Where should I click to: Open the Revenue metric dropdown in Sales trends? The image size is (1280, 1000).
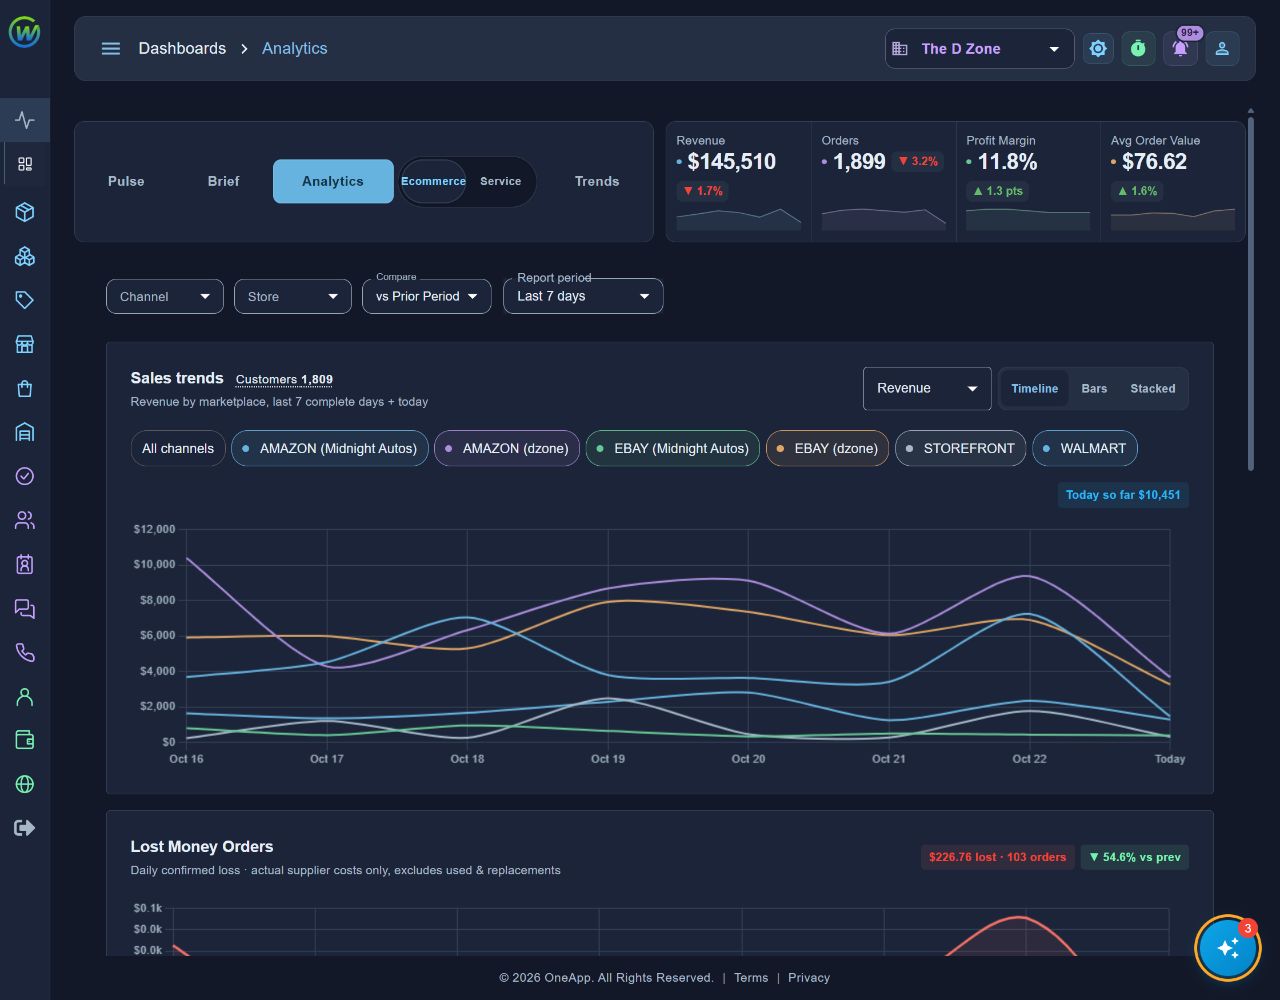coord(927,388)
